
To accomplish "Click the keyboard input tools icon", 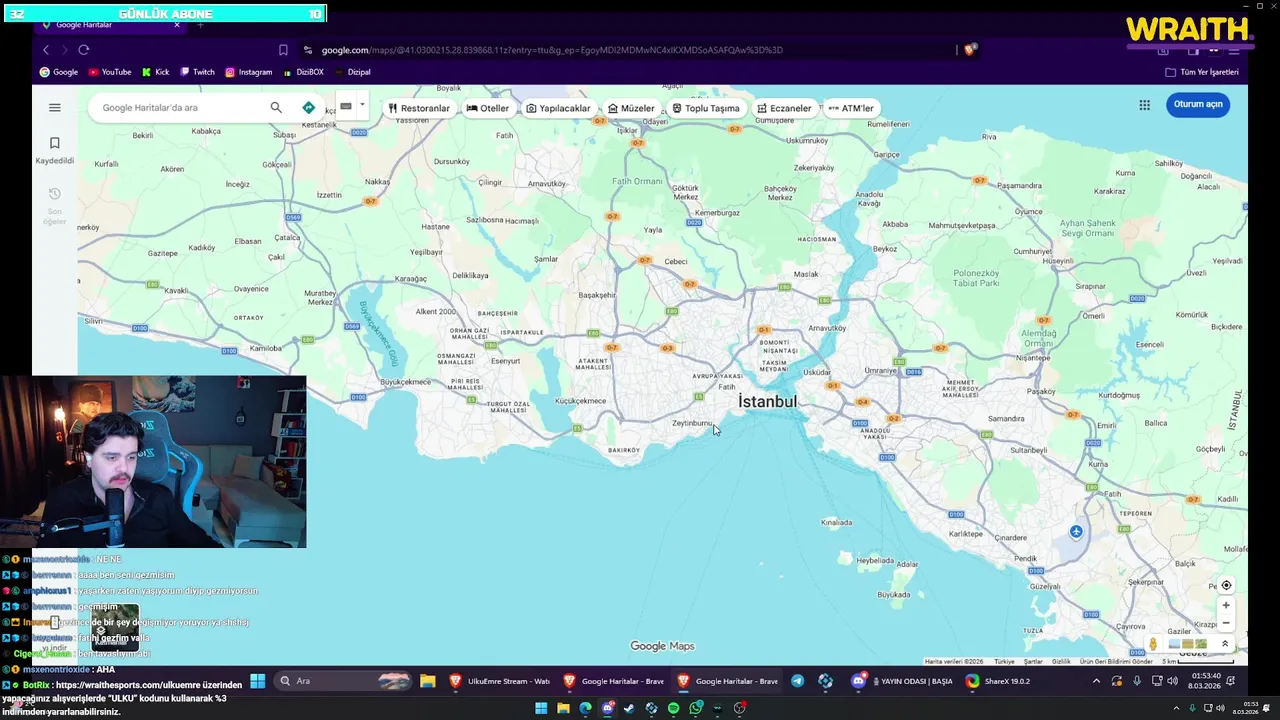I will 346,106.
